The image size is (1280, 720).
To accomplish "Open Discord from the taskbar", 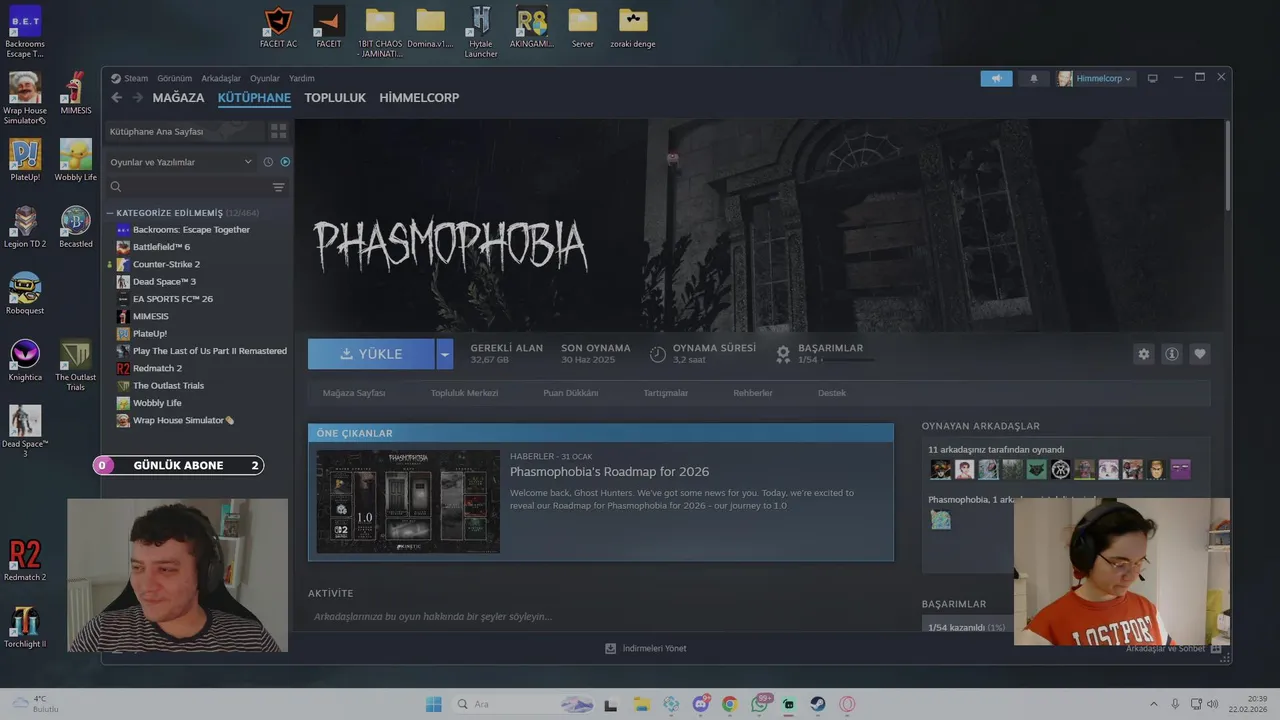I will [x=701, y=704].
